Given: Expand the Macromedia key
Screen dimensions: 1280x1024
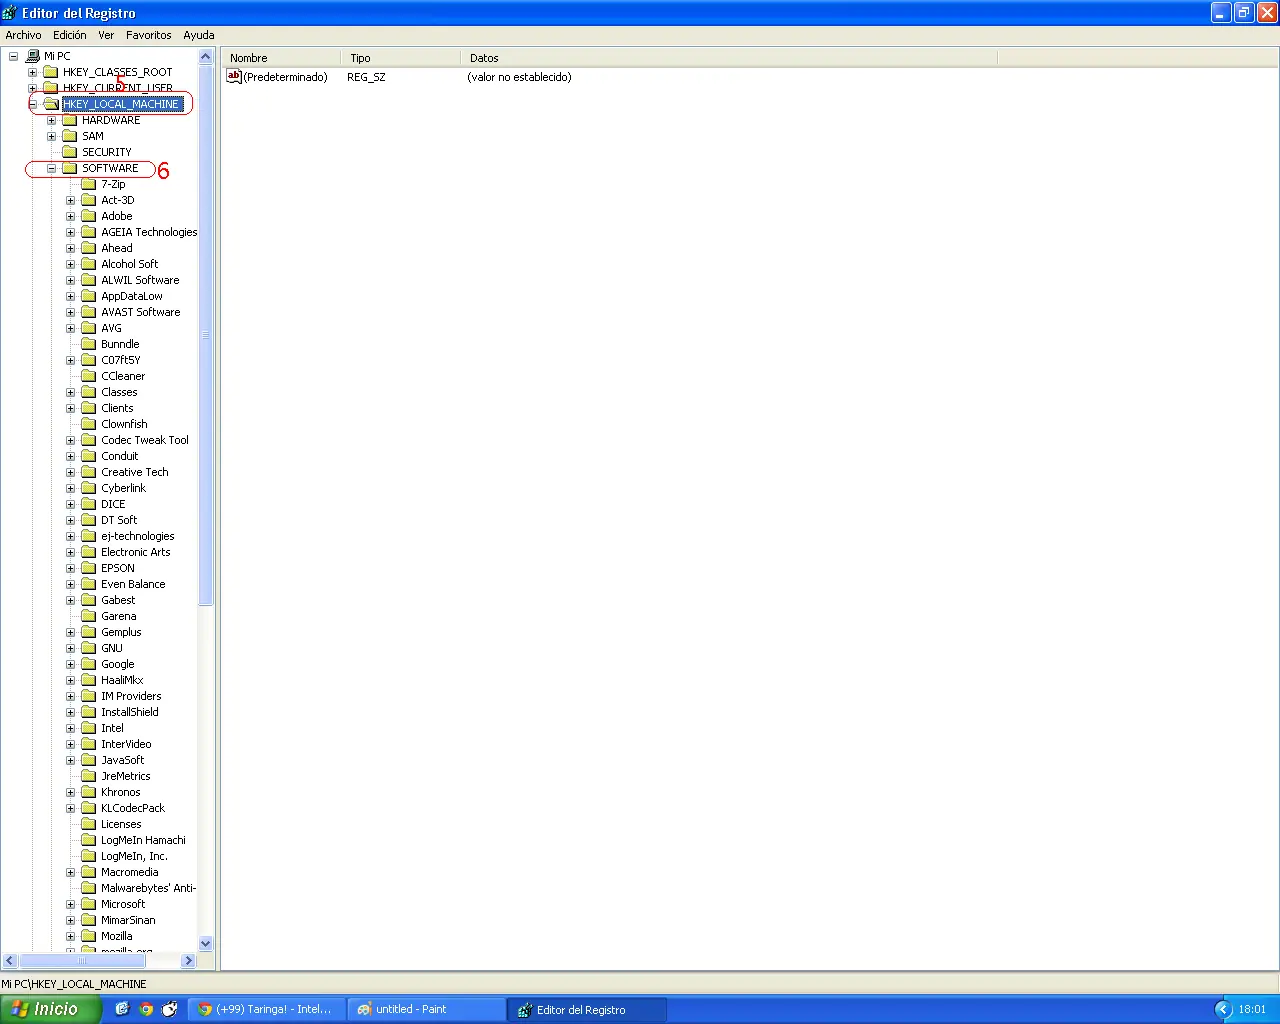Looking at the screenshot, I should pyautogui.click(x=71, y=872).
